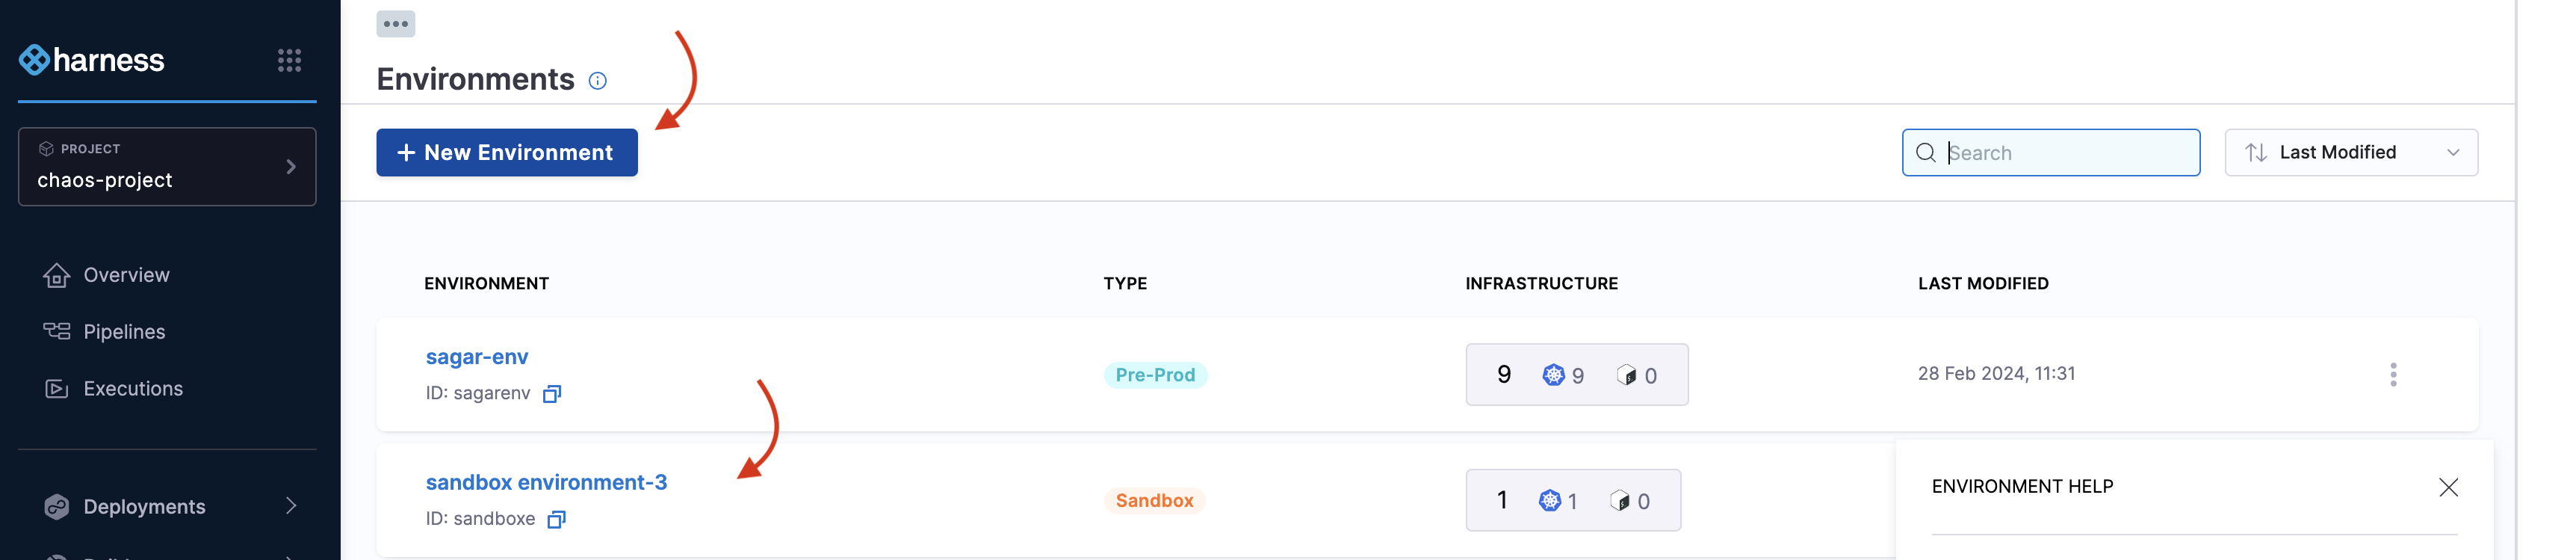Open the module grid switcher icon
The height and width of the screenshot is (560, 2576).
[x=289, y=60]
